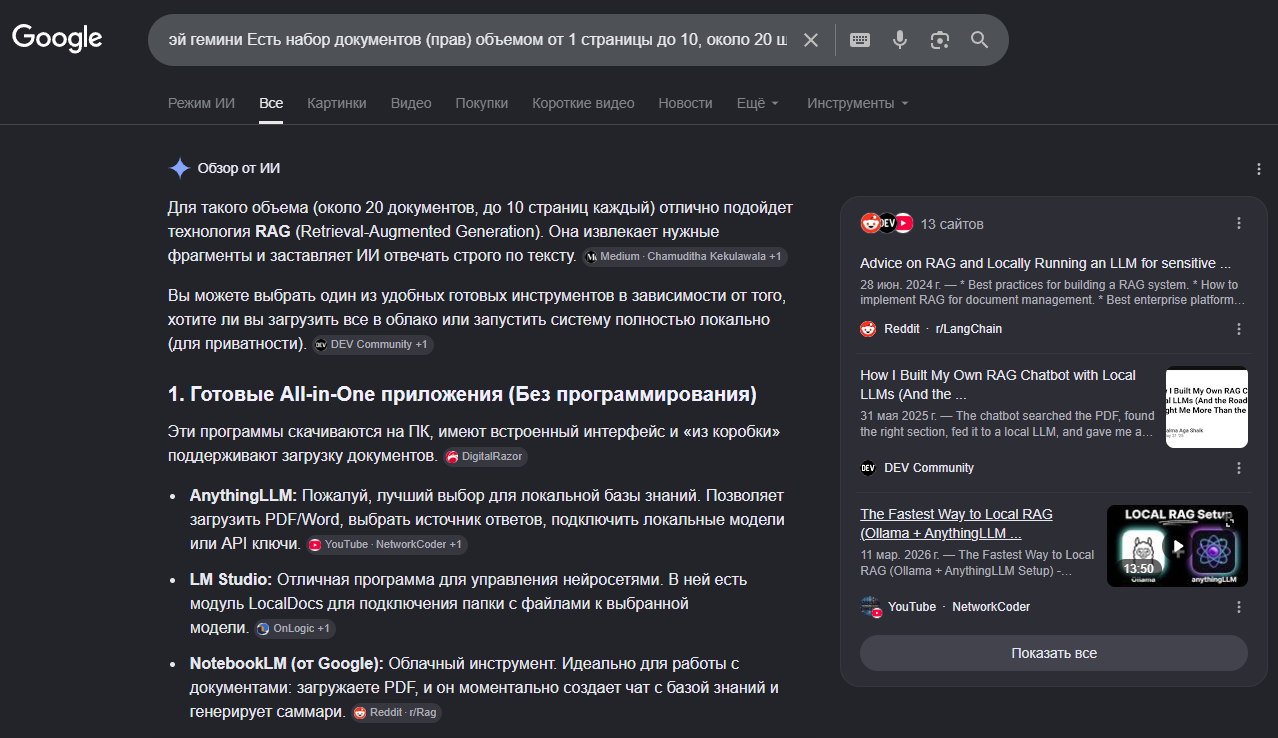1278x738 pixels.
Task: Open the Reddit r/Rag citation chip
Action: pos(396,712)
